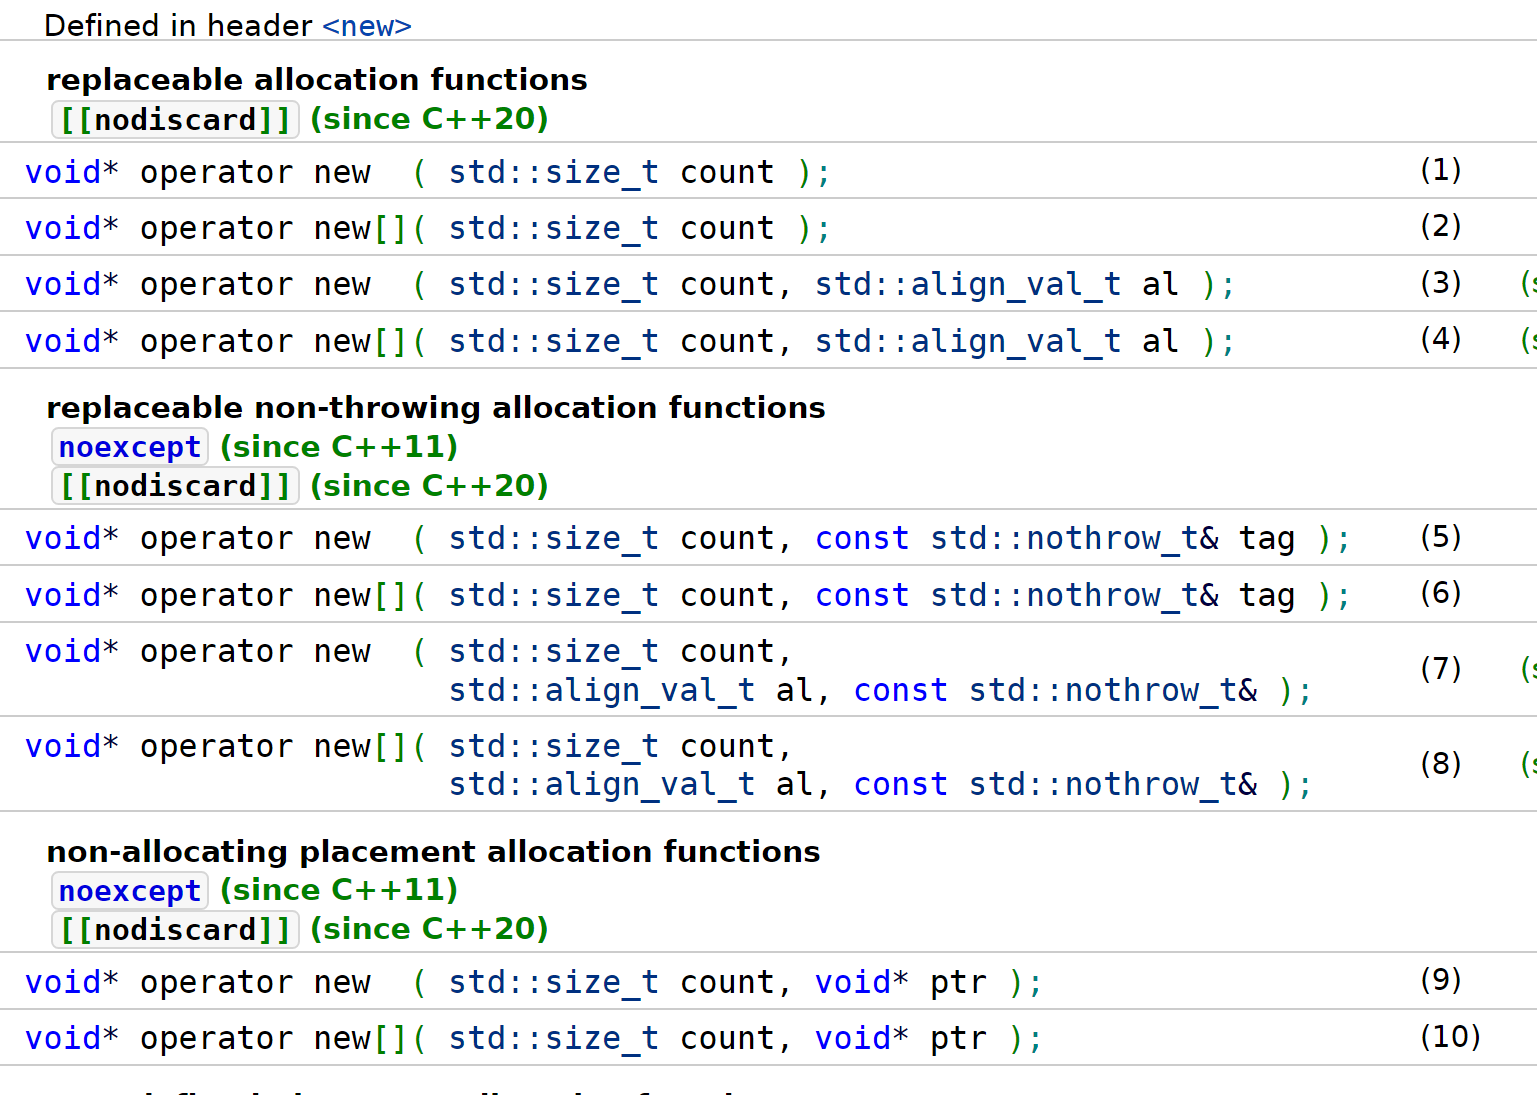Viewport: 1537px width, 1095px height.
Task: Open std::nothrow_t link in declaration (8)
Action: click(x=1103, y=784)
